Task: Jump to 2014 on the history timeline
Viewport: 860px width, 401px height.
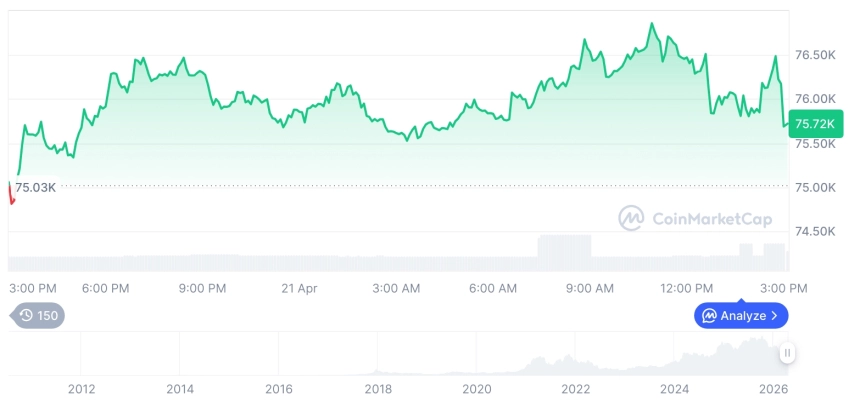Action: (x=180, y=389)
